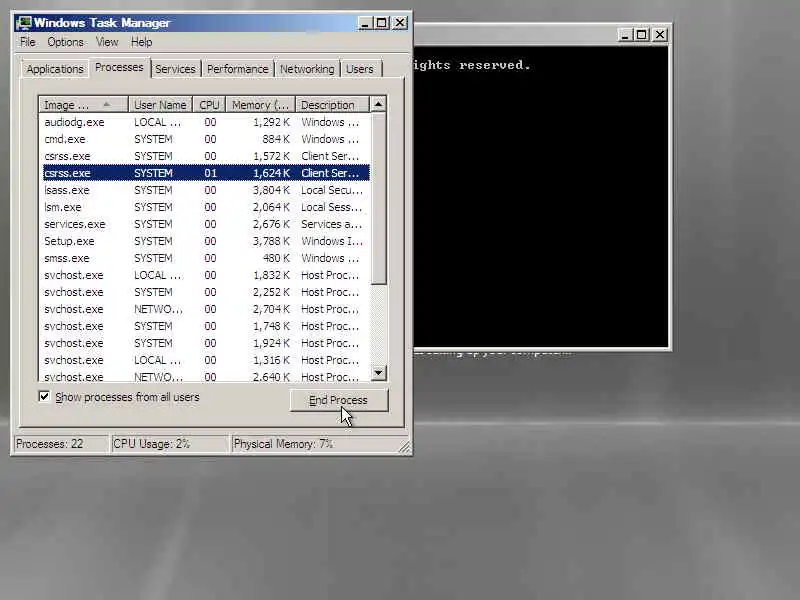Select svchost.exe row using 1,832 K
Image resolution: width=800 pixels, height=600 pixels.
click(205, 275)
